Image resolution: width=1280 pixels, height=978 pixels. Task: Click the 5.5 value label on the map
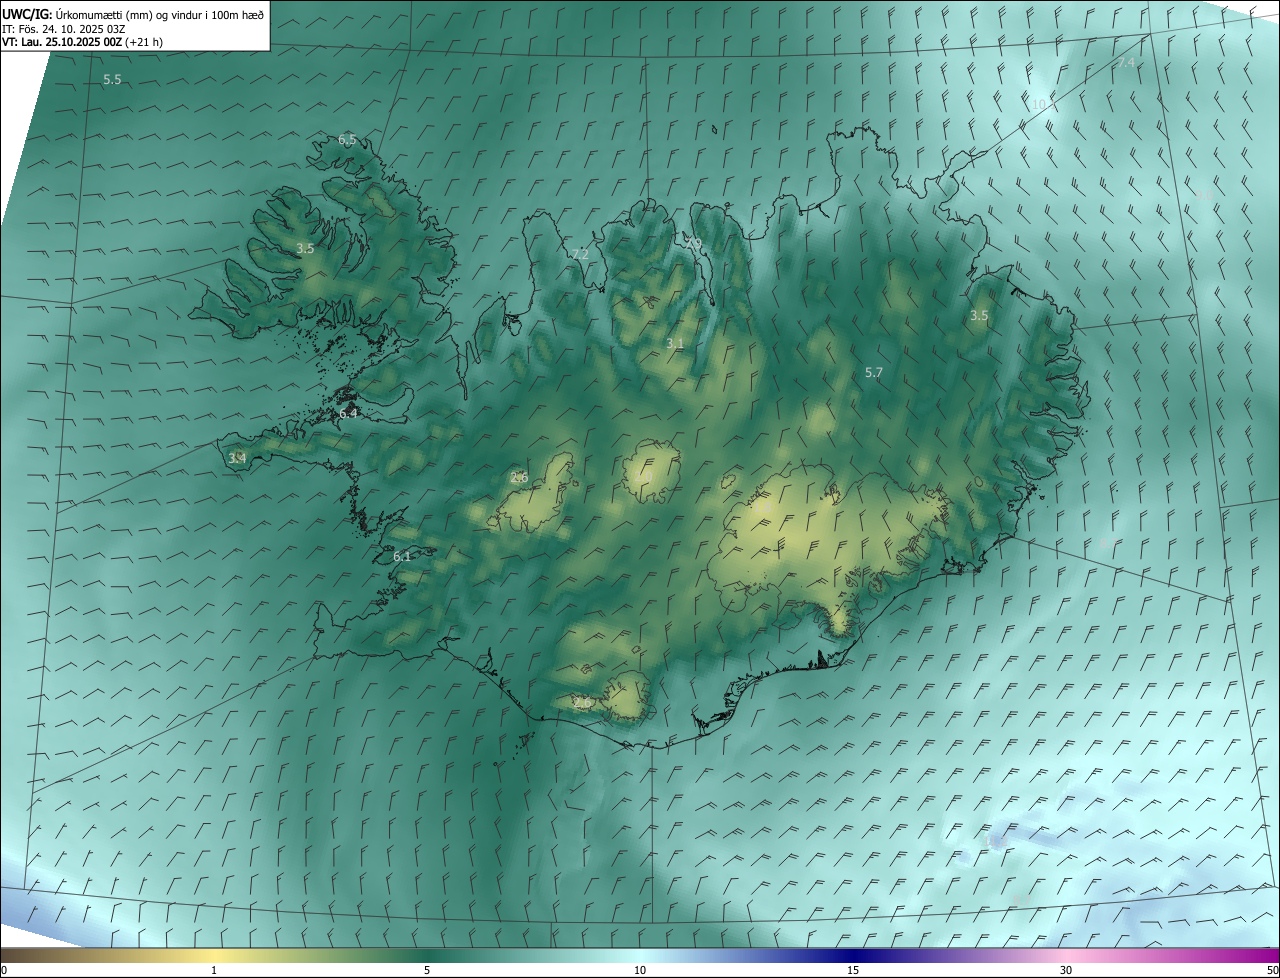coord(112,79)
